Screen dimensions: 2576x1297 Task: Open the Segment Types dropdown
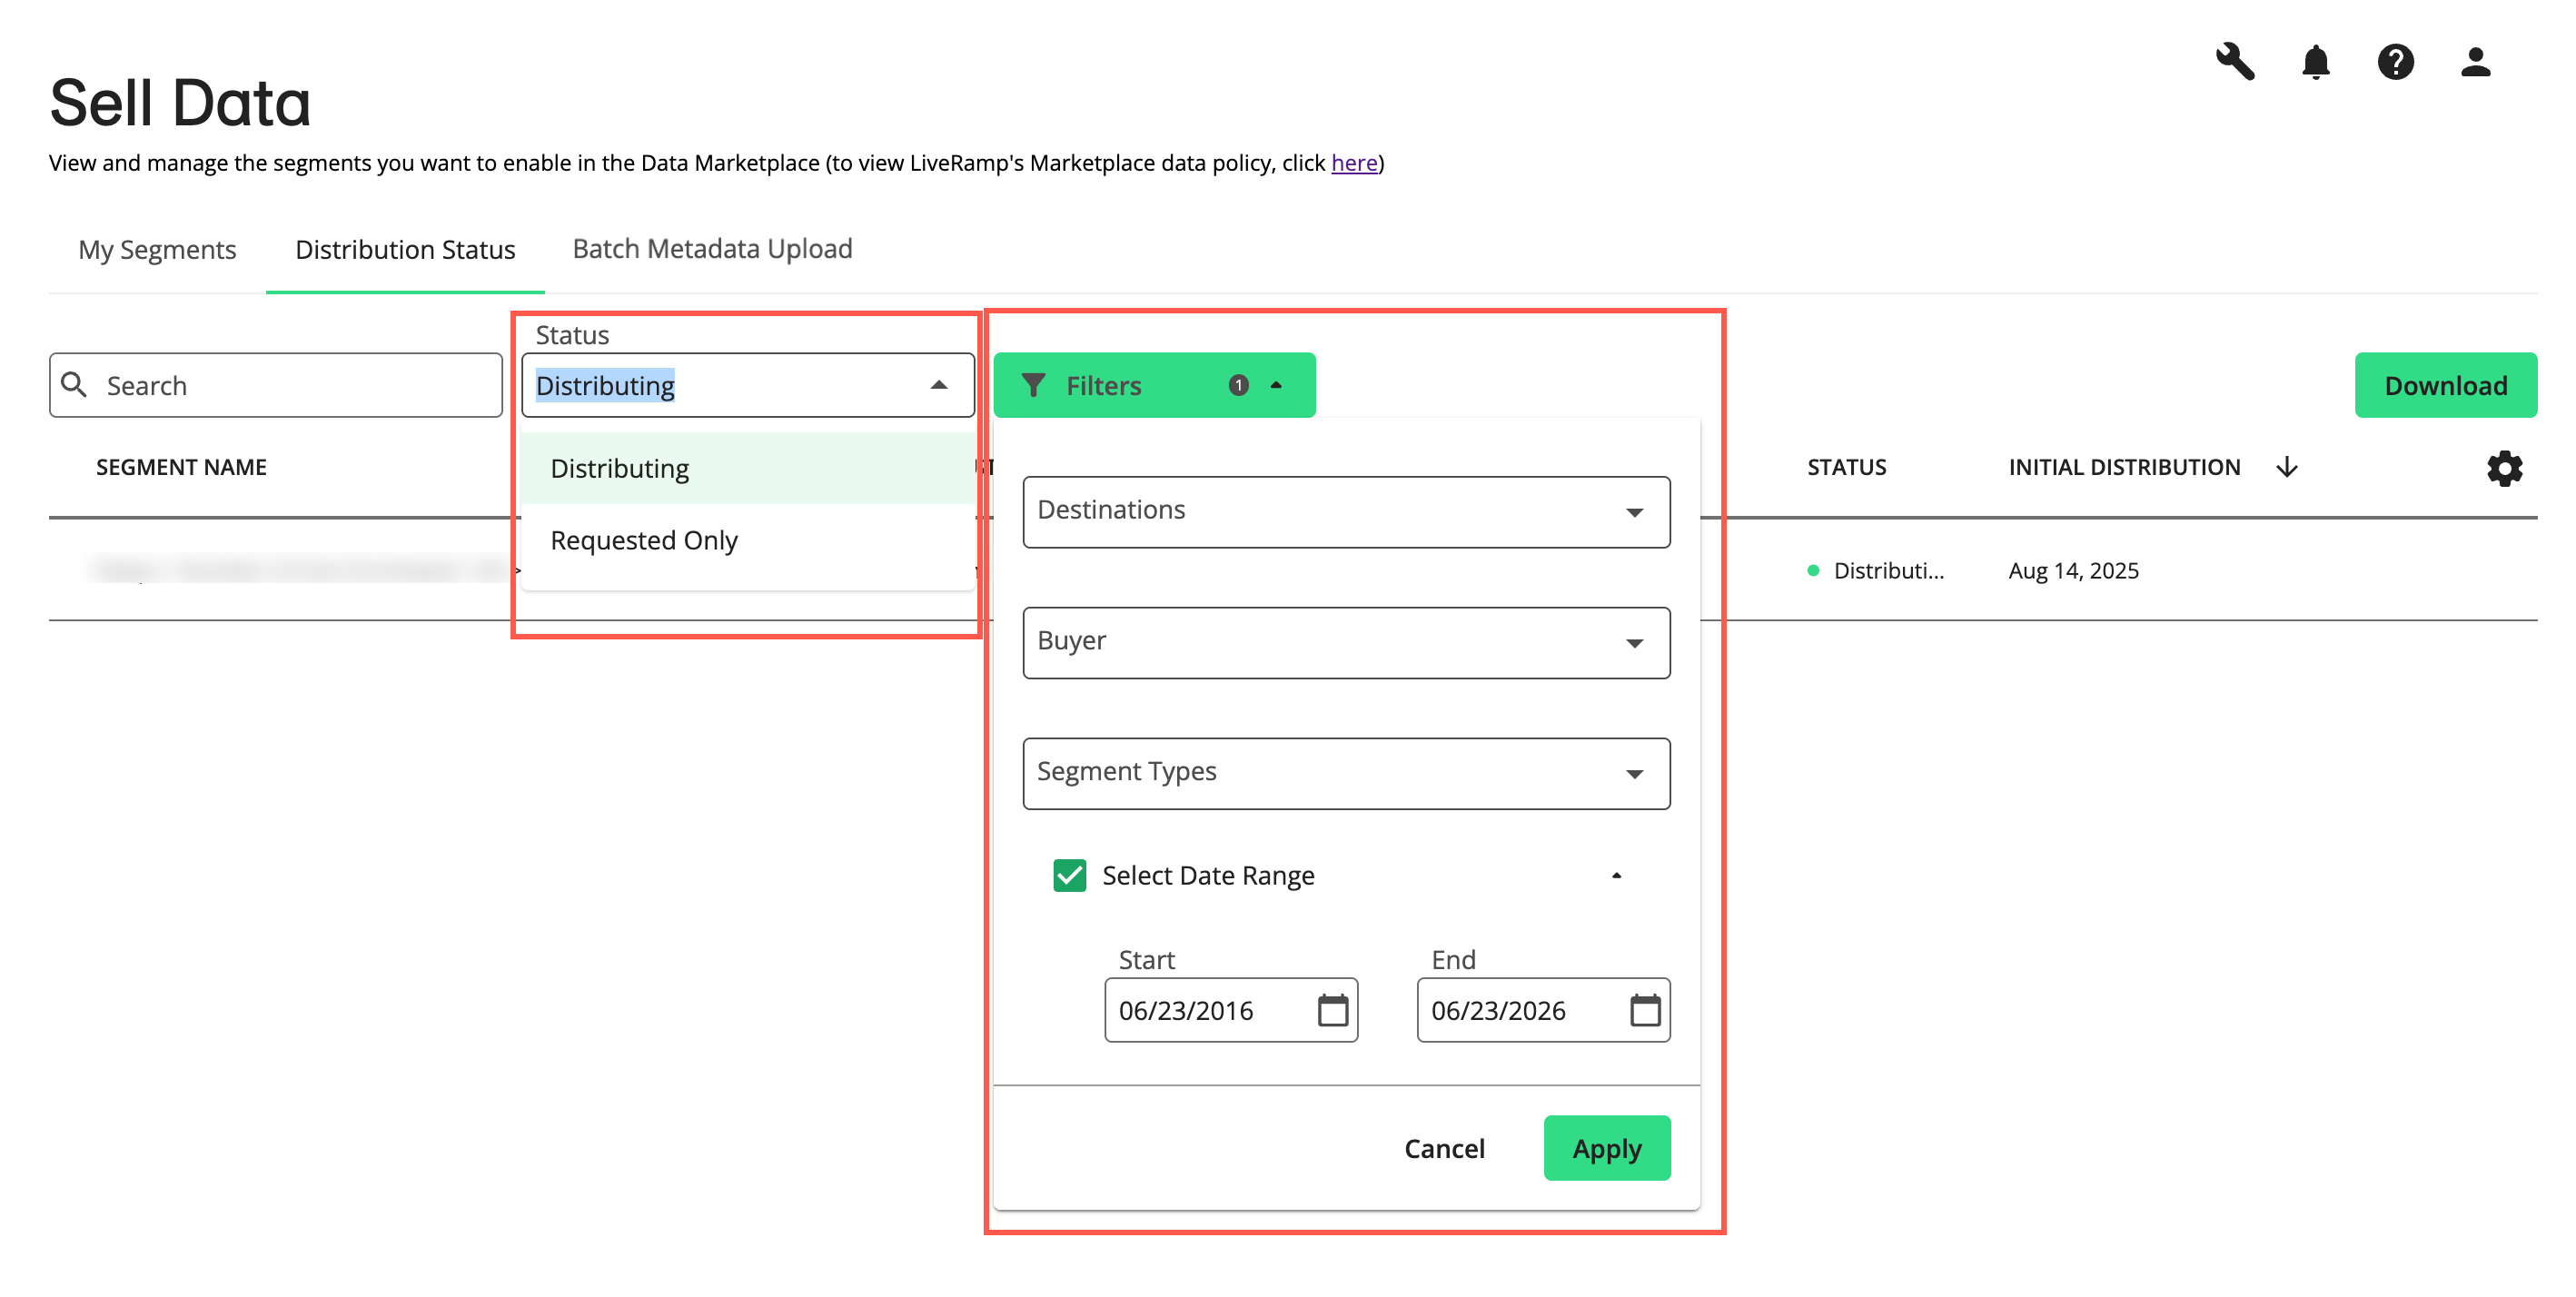coord(1346,773)
